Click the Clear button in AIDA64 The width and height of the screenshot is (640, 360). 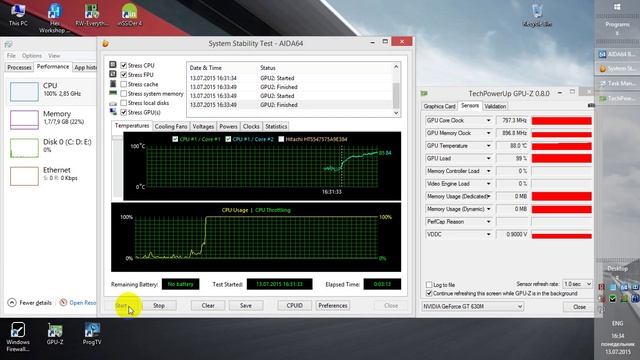coord(208,305)
